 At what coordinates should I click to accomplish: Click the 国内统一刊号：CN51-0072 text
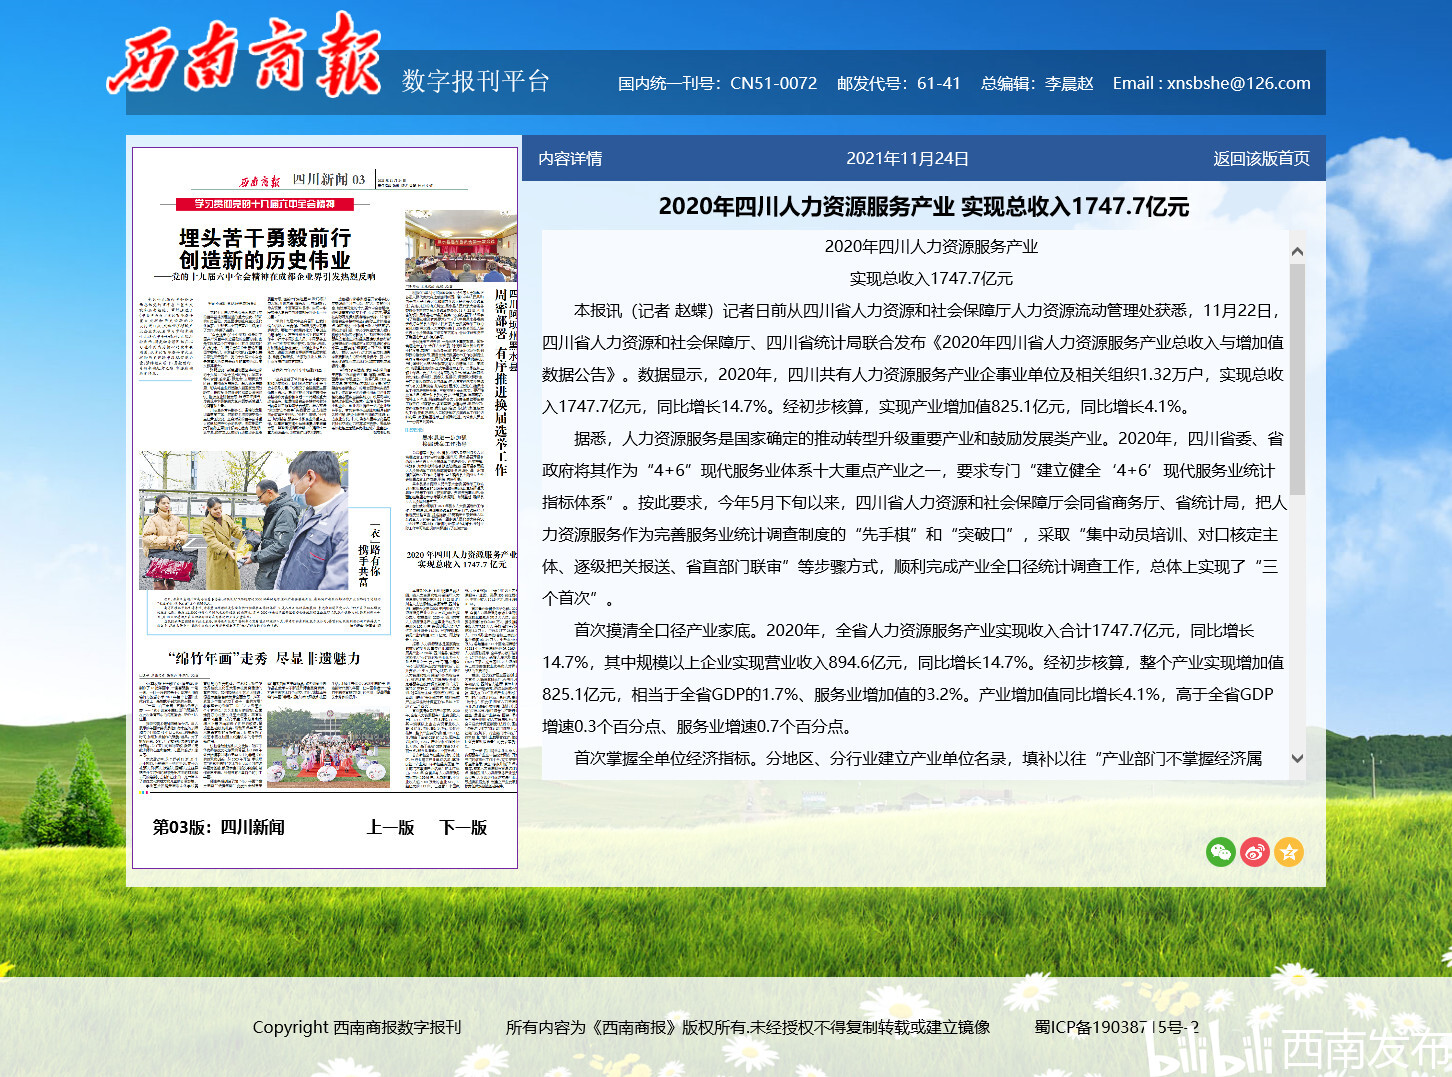717,83
